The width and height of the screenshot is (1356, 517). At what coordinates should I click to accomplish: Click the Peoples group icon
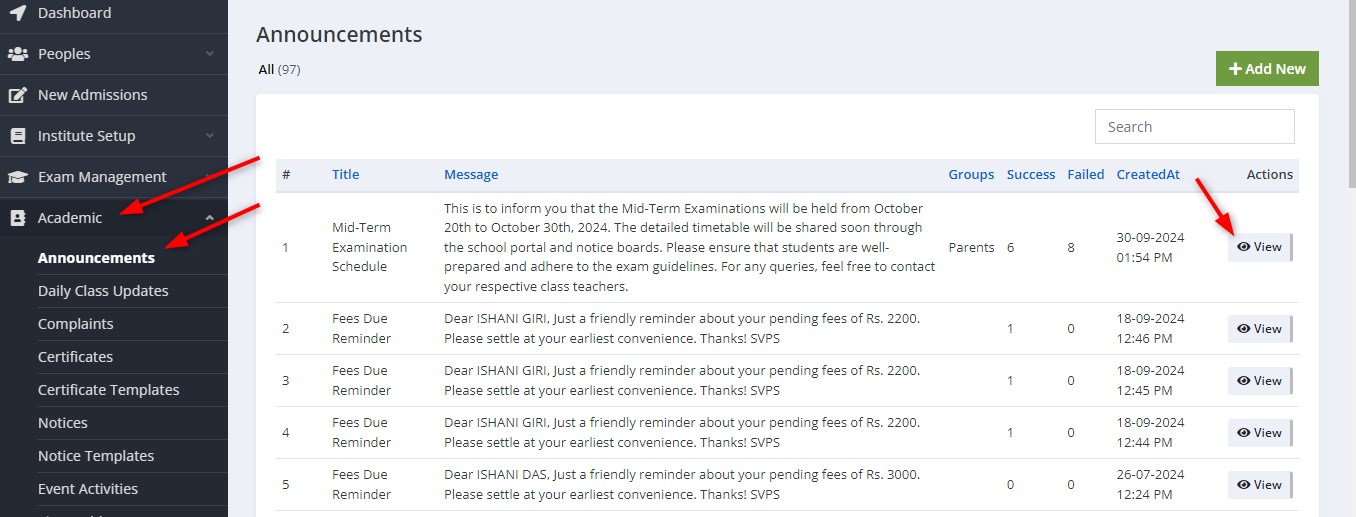17,54
